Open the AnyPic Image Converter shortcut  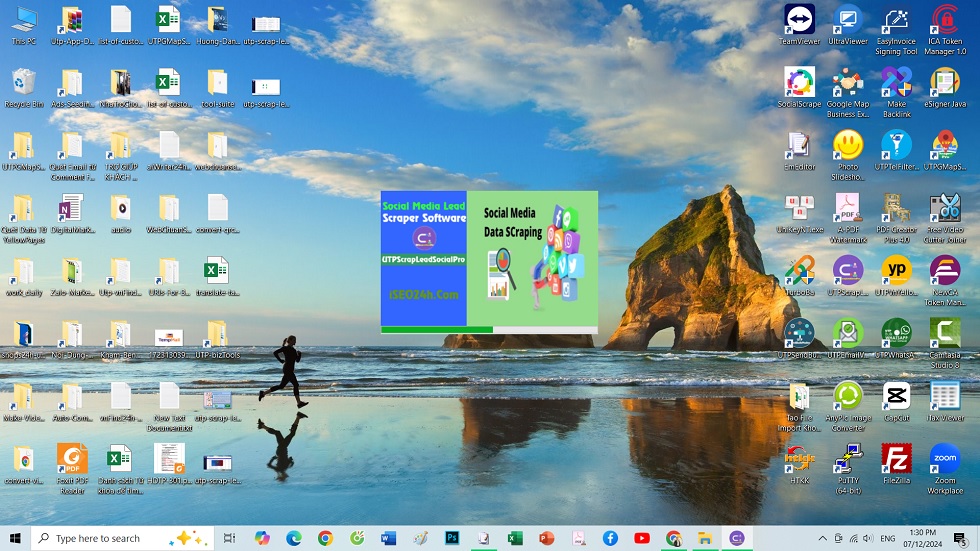848,396
